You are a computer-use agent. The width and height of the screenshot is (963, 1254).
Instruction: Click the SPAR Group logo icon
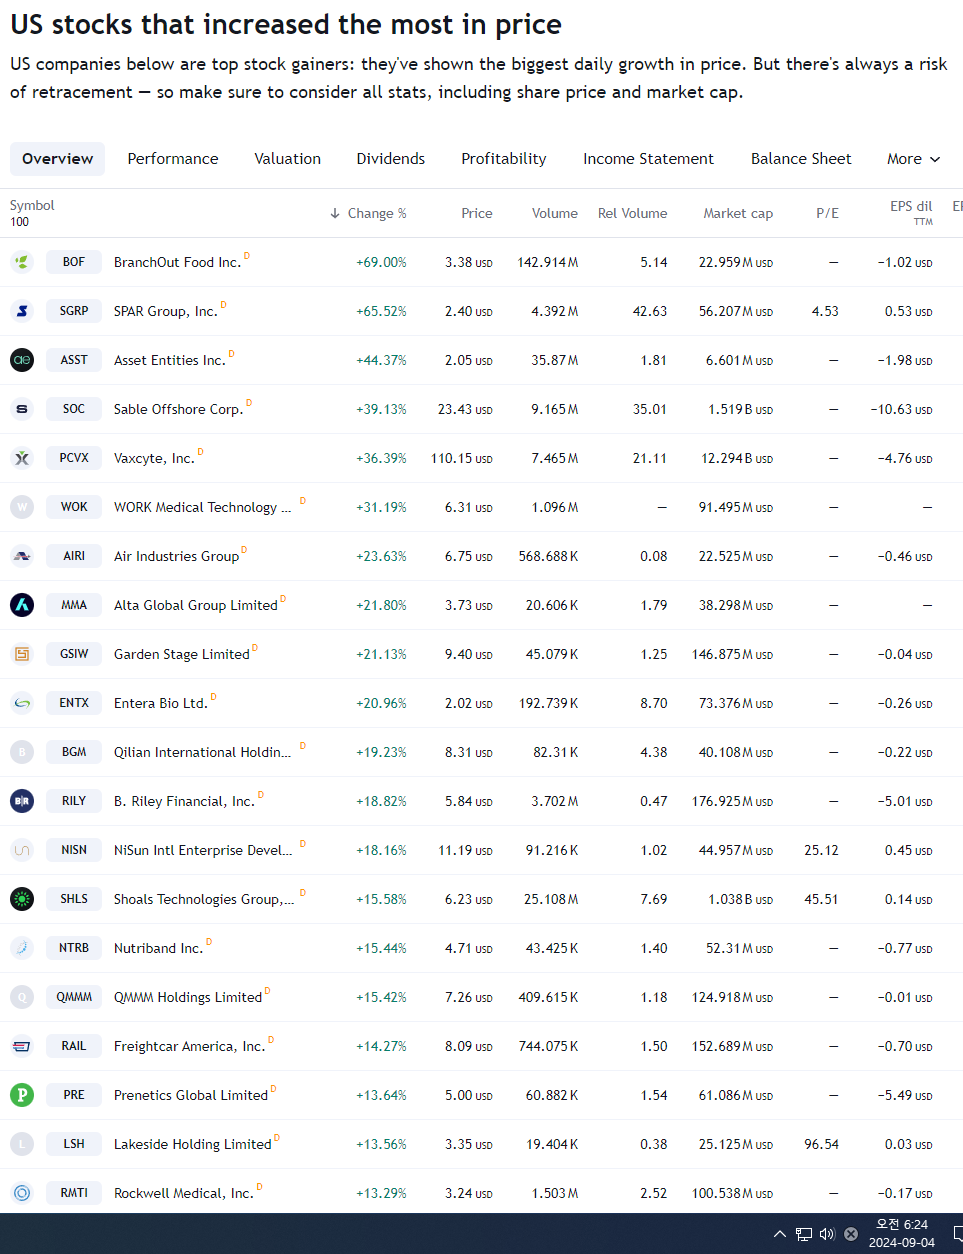pos(22,311)
